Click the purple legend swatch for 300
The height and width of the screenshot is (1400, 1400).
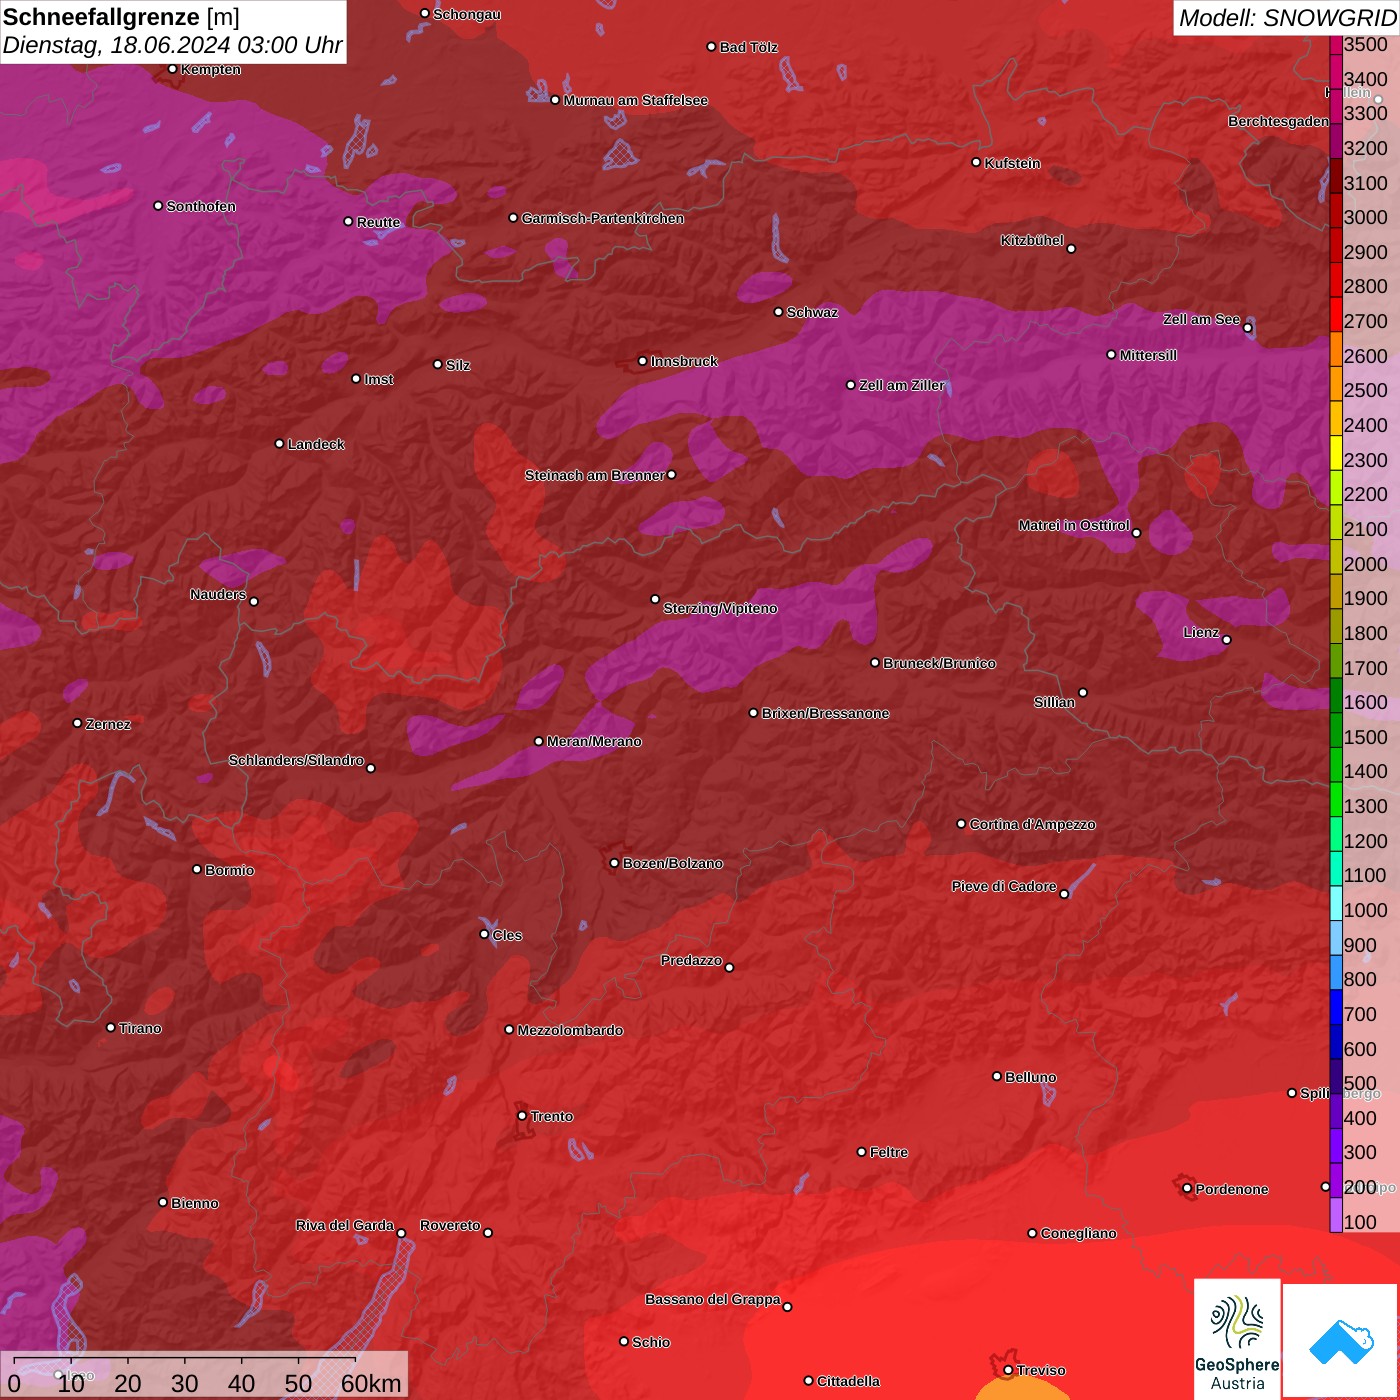pos(1336,1145)
